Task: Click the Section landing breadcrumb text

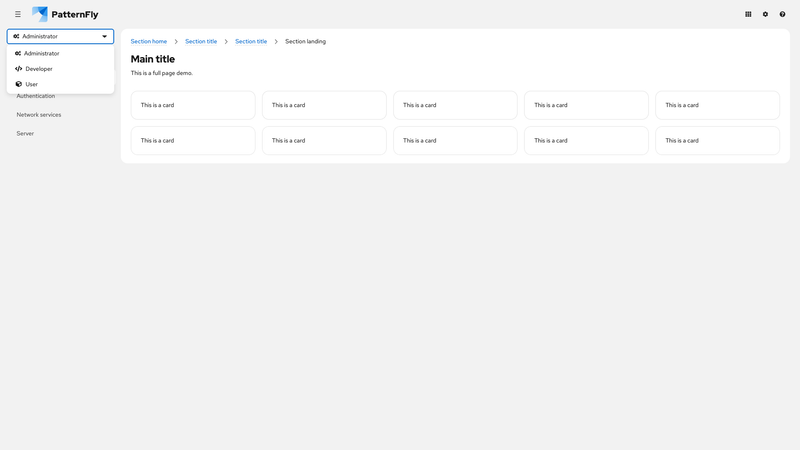Action: tap(305, 41)
